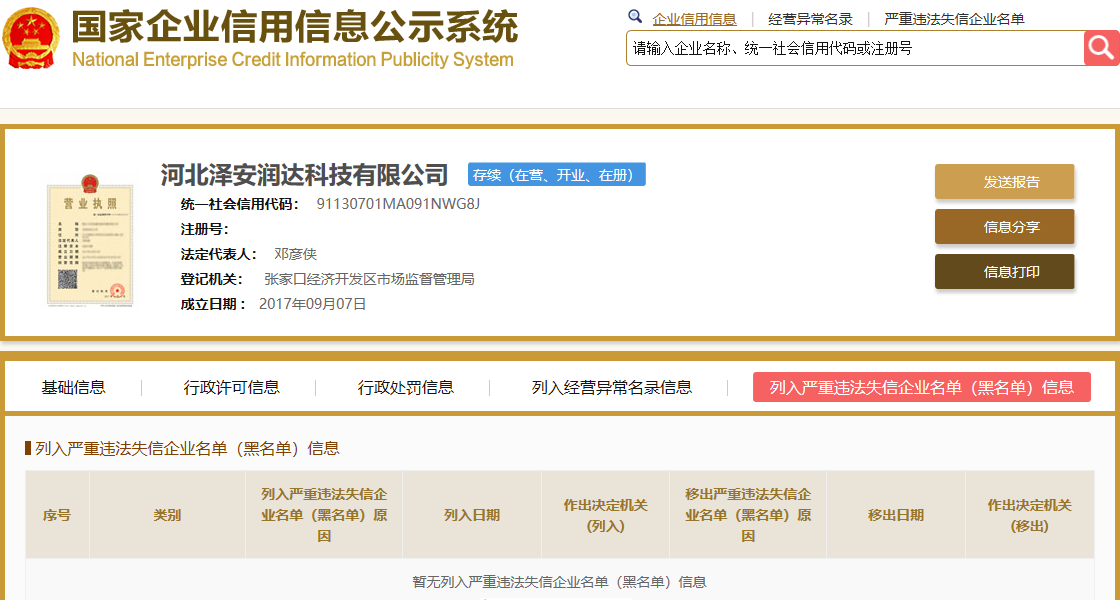Click the section heading above the blacklist table

tap(187, 449)
